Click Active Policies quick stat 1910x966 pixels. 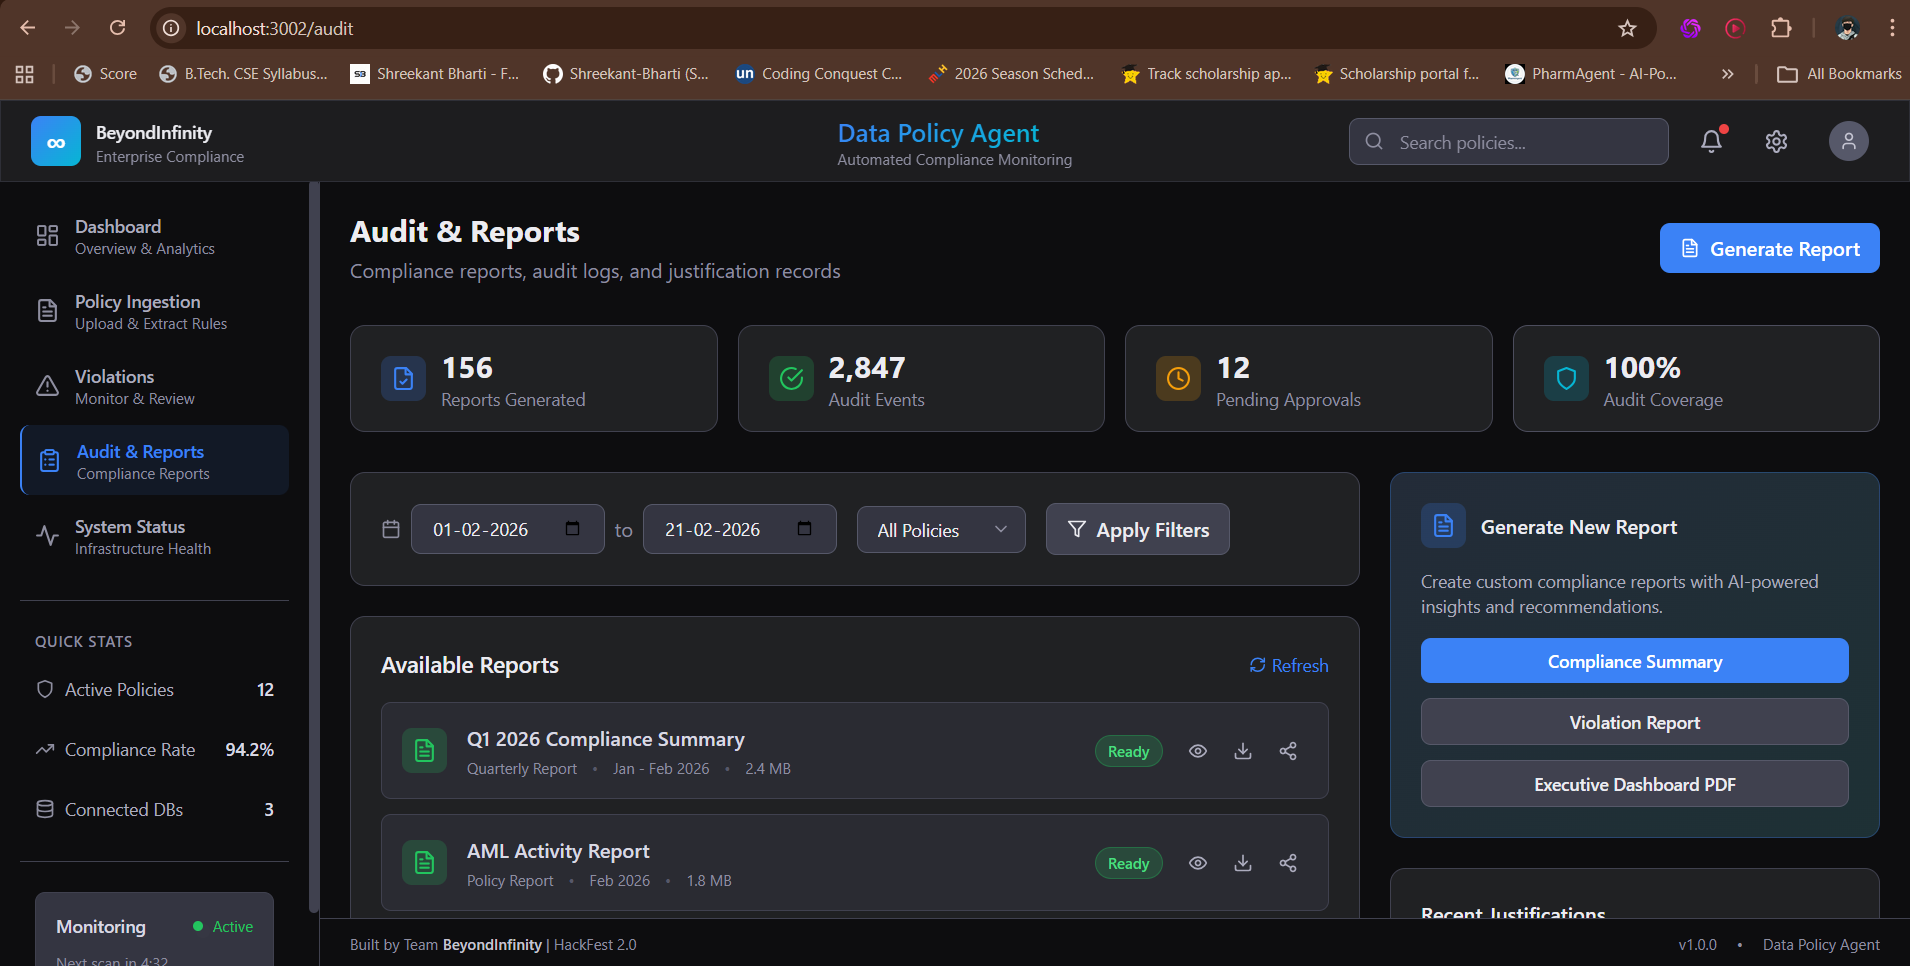154,690
